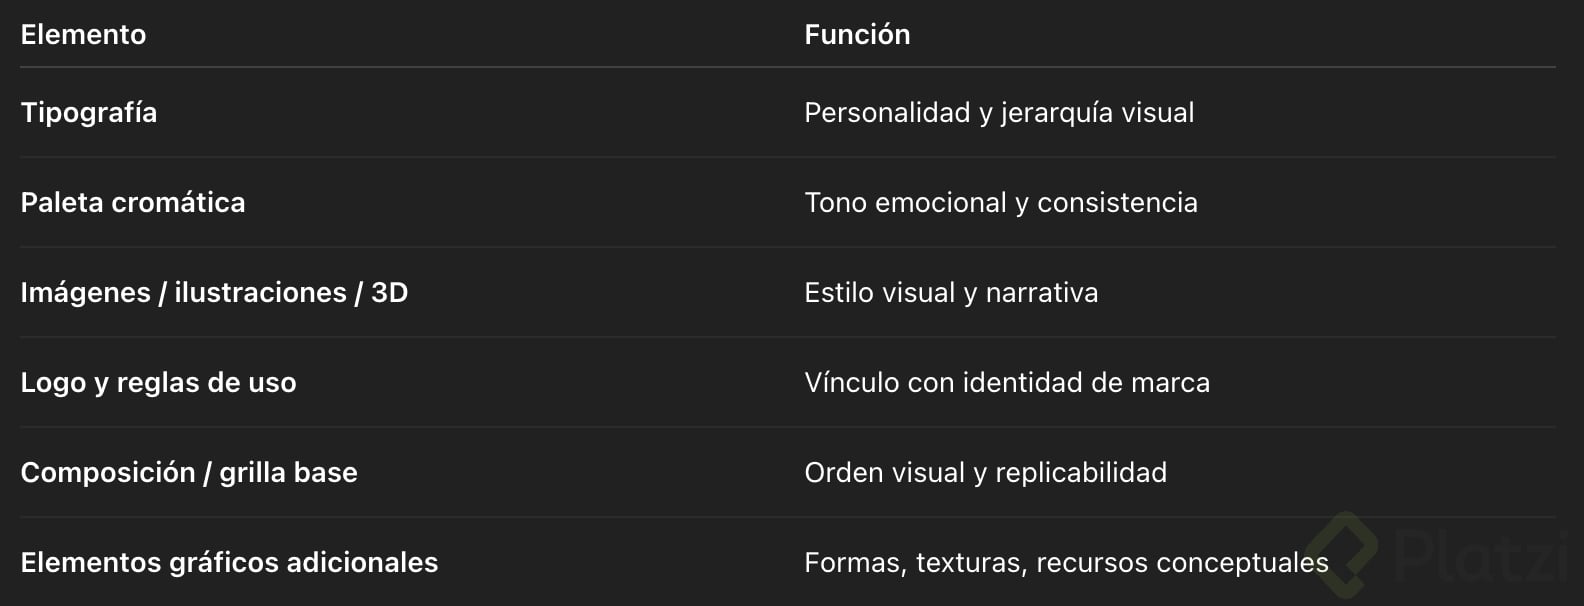Click the 3D text
This screenshot has width=1584, height=606.
point(389,293)
